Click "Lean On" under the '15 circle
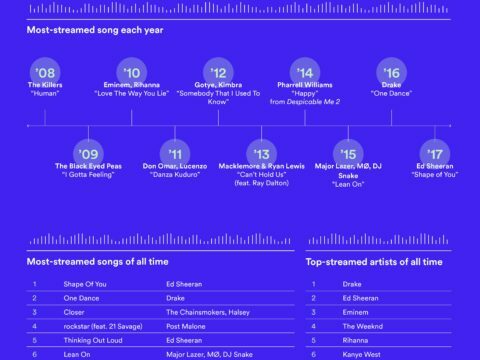The width and height of the screenshot is (480, 360). coord(348,184)
